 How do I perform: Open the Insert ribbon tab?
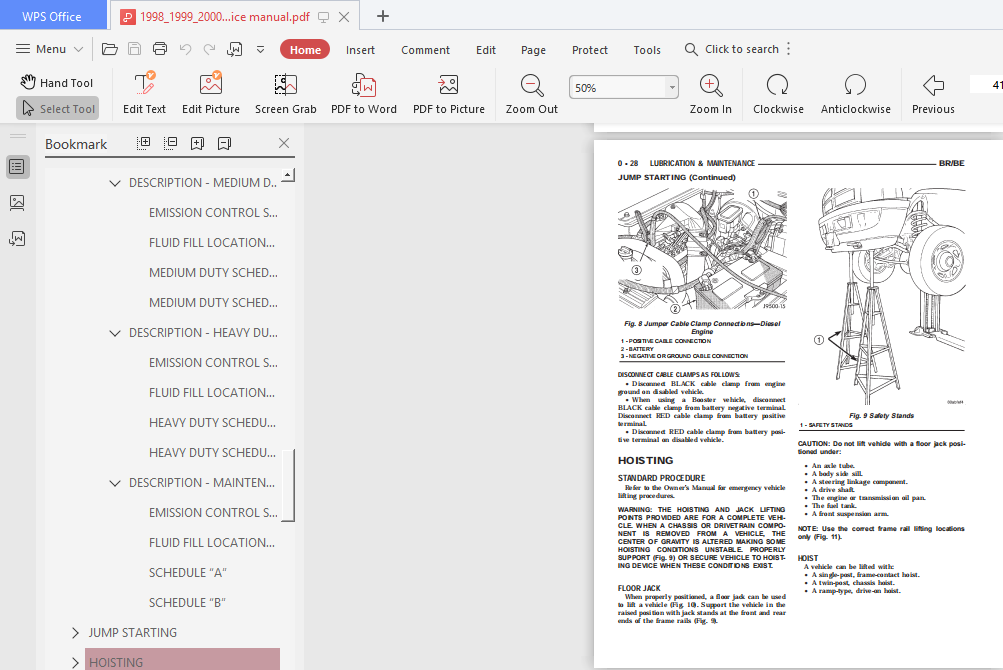pyautogui.click(x=360, y=50)
